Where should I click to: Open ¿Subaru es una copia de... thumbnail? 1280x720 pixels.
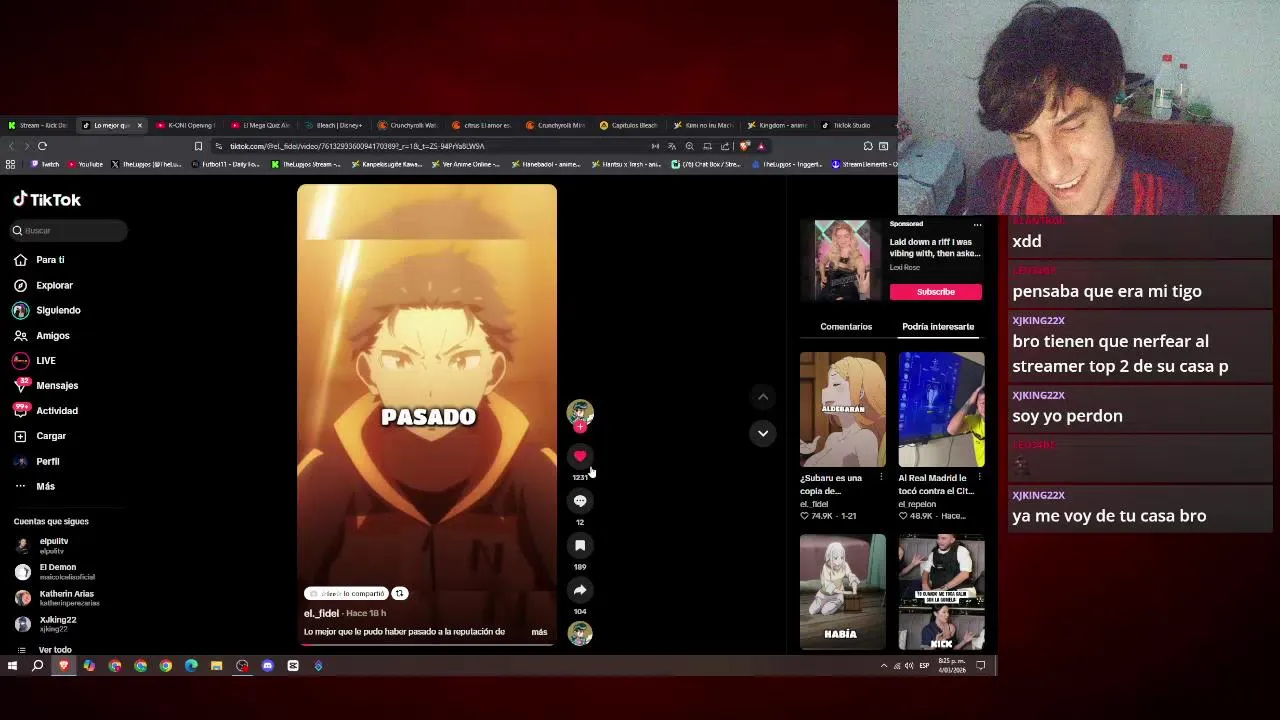(x=843, y=409)
